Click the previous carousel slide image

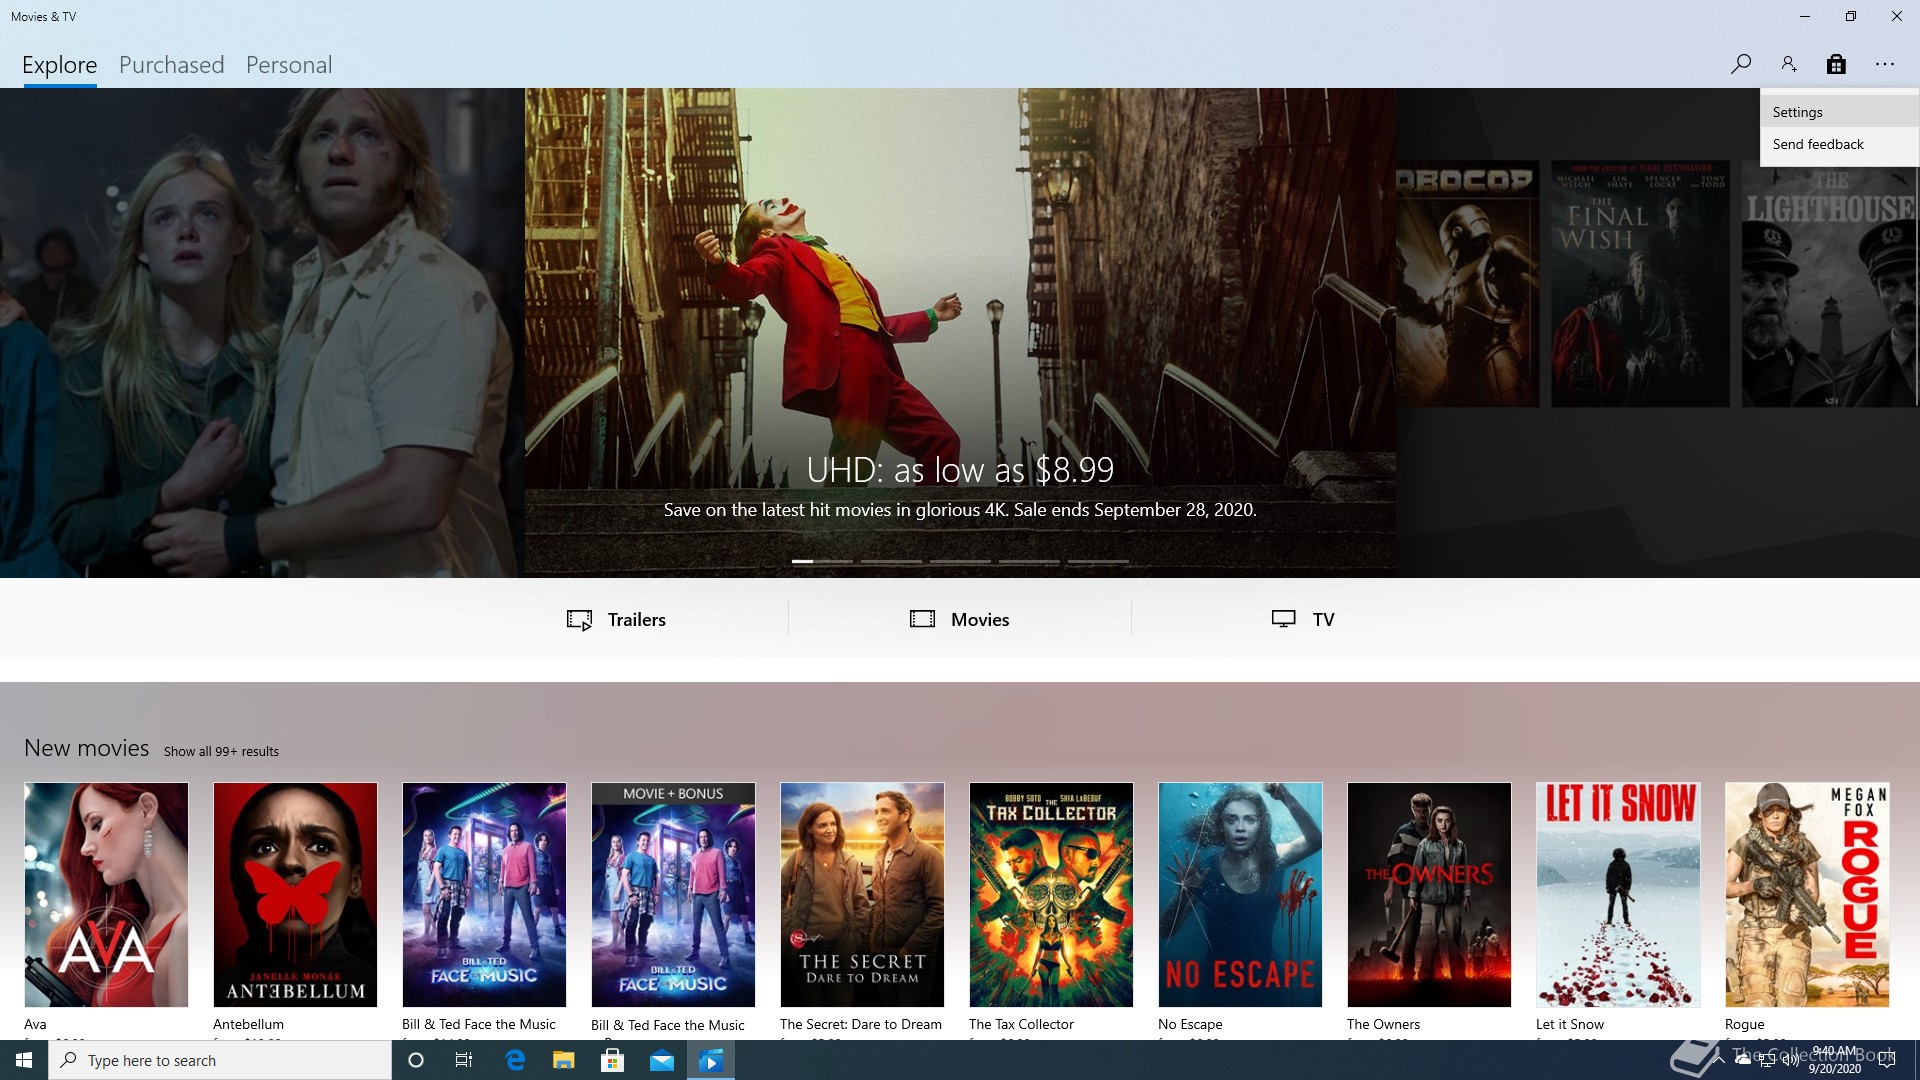tap(262, 332)
